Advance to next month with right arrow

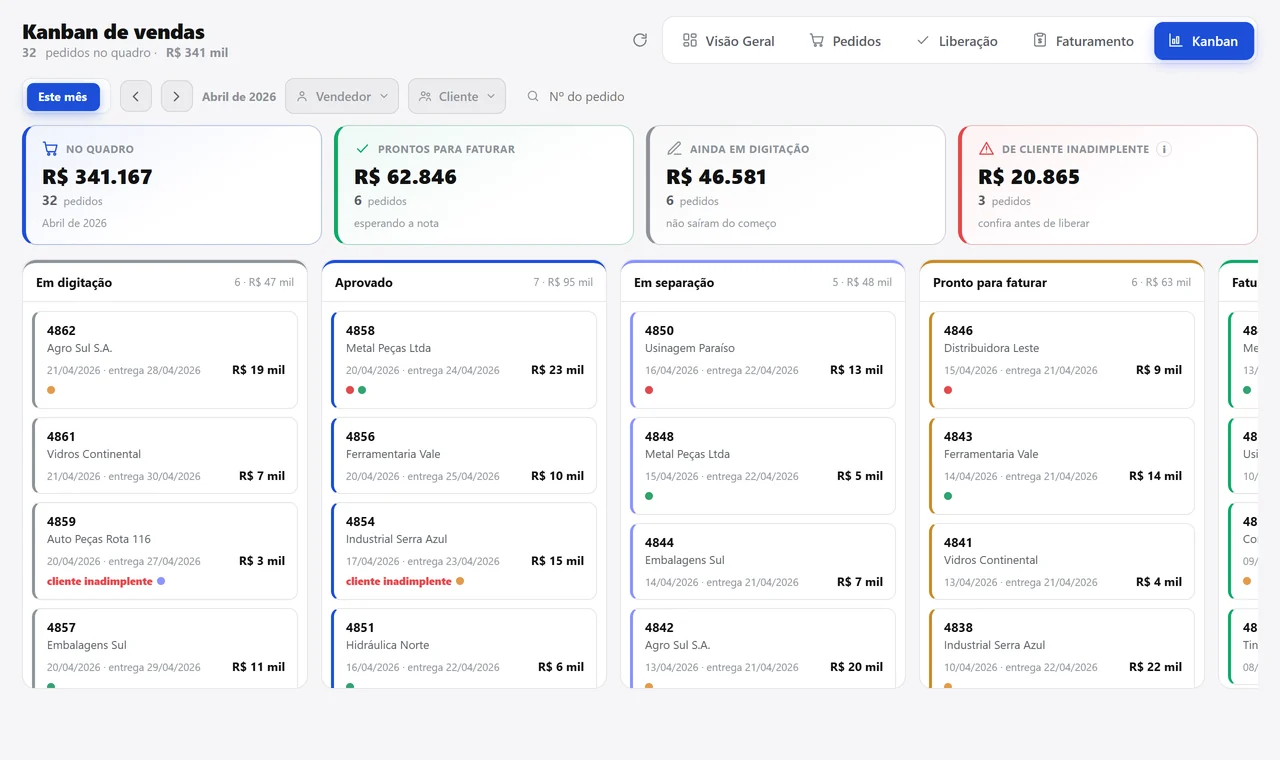coord(177,96)
